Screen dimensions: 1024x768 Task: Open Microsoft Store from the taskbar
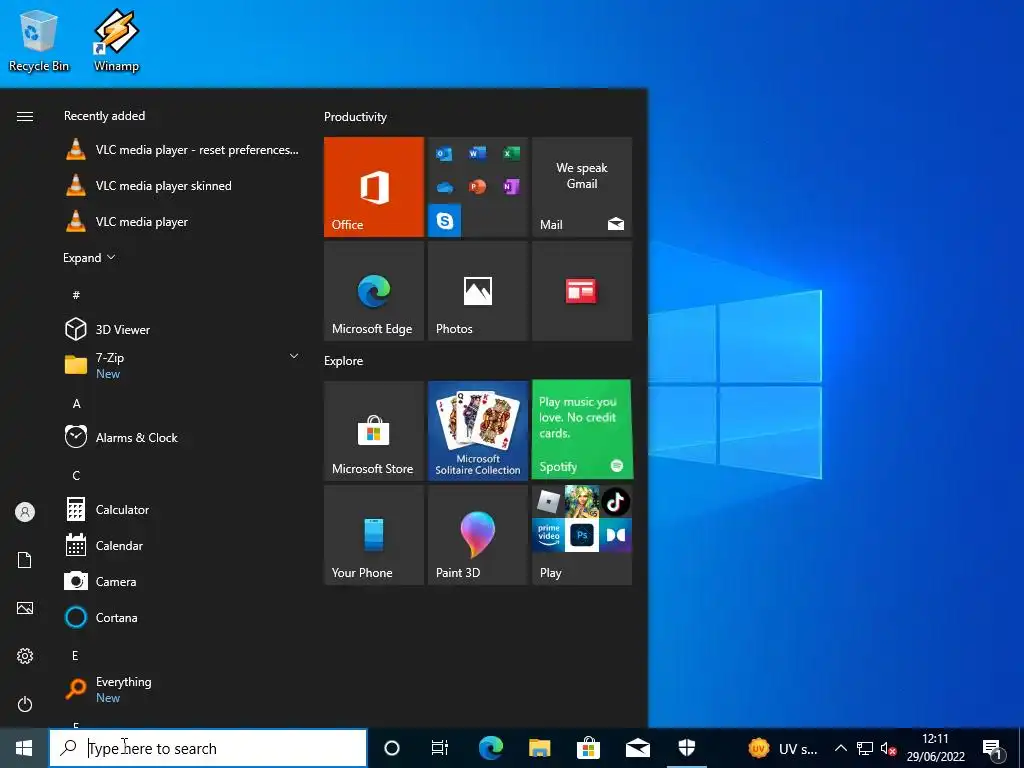click(588, 748)
